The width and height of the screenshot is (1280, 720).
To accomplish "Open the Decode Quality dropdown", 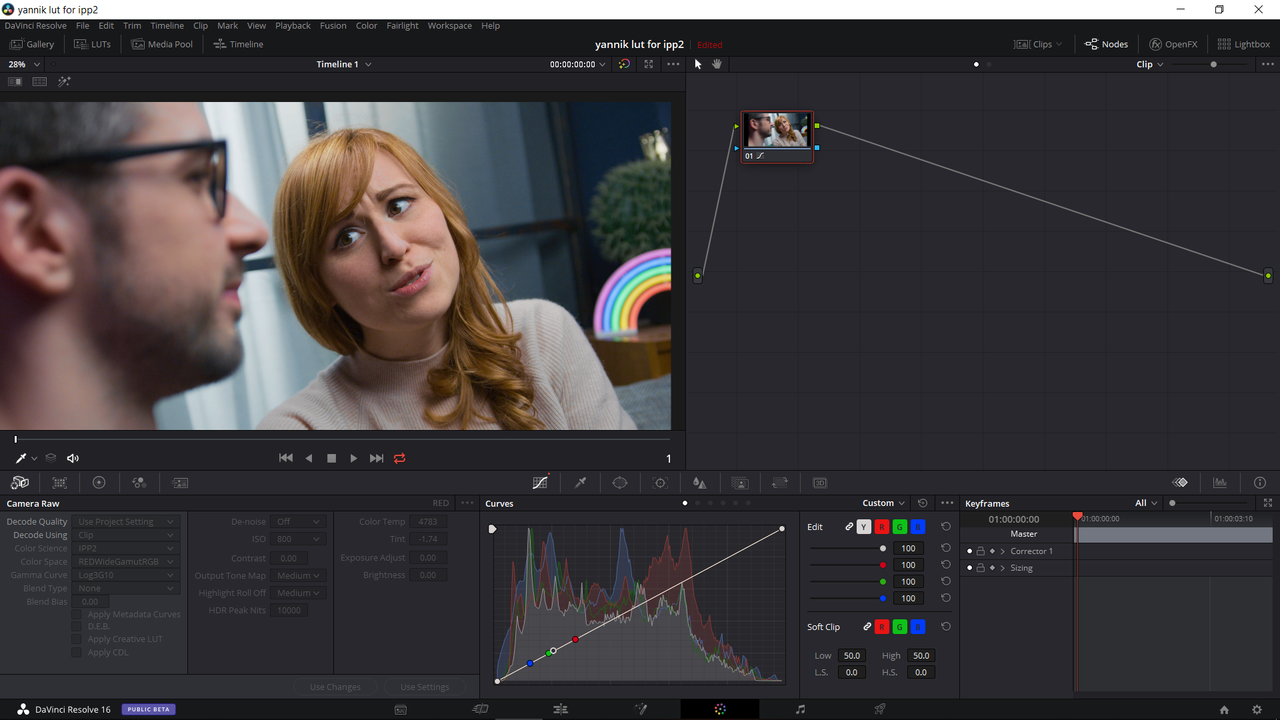I will coord(127,522).
